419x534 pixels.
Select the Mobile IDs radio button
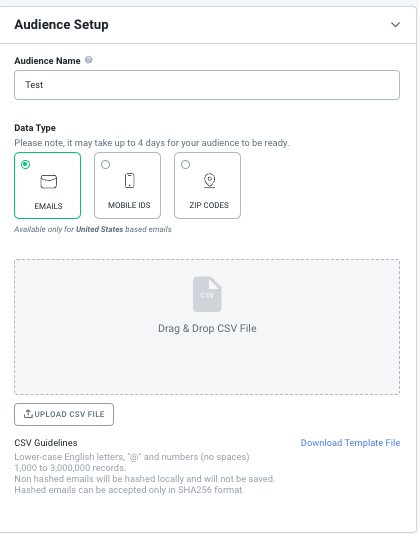106,164
